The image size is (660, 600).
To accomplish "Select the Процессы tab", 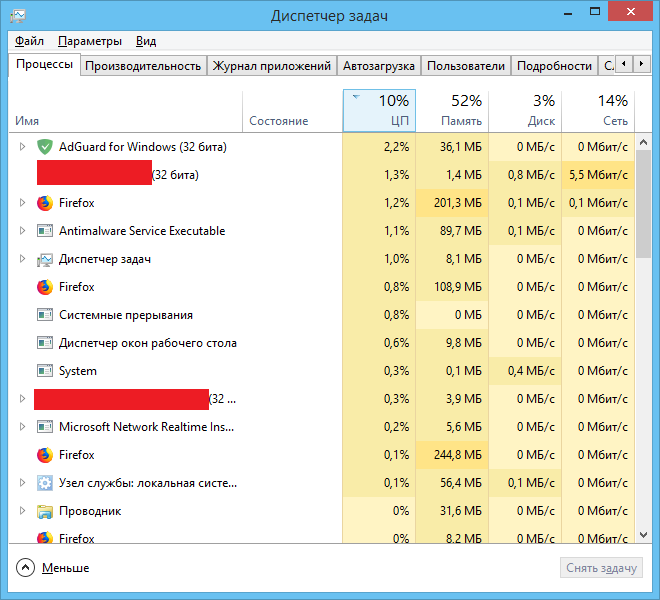I will [44, 64].
